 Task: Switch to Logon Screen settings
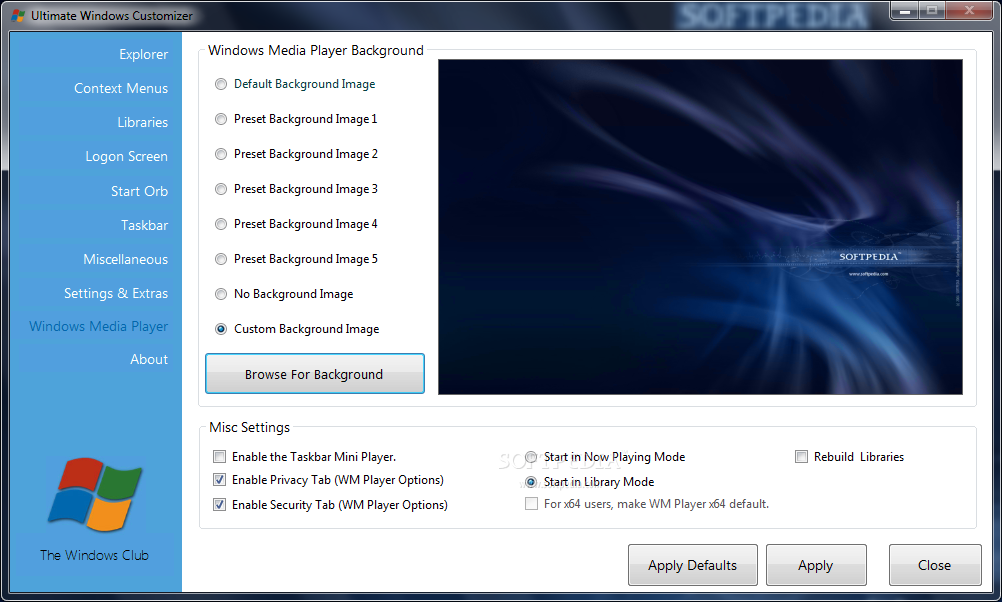coord(127,157)
